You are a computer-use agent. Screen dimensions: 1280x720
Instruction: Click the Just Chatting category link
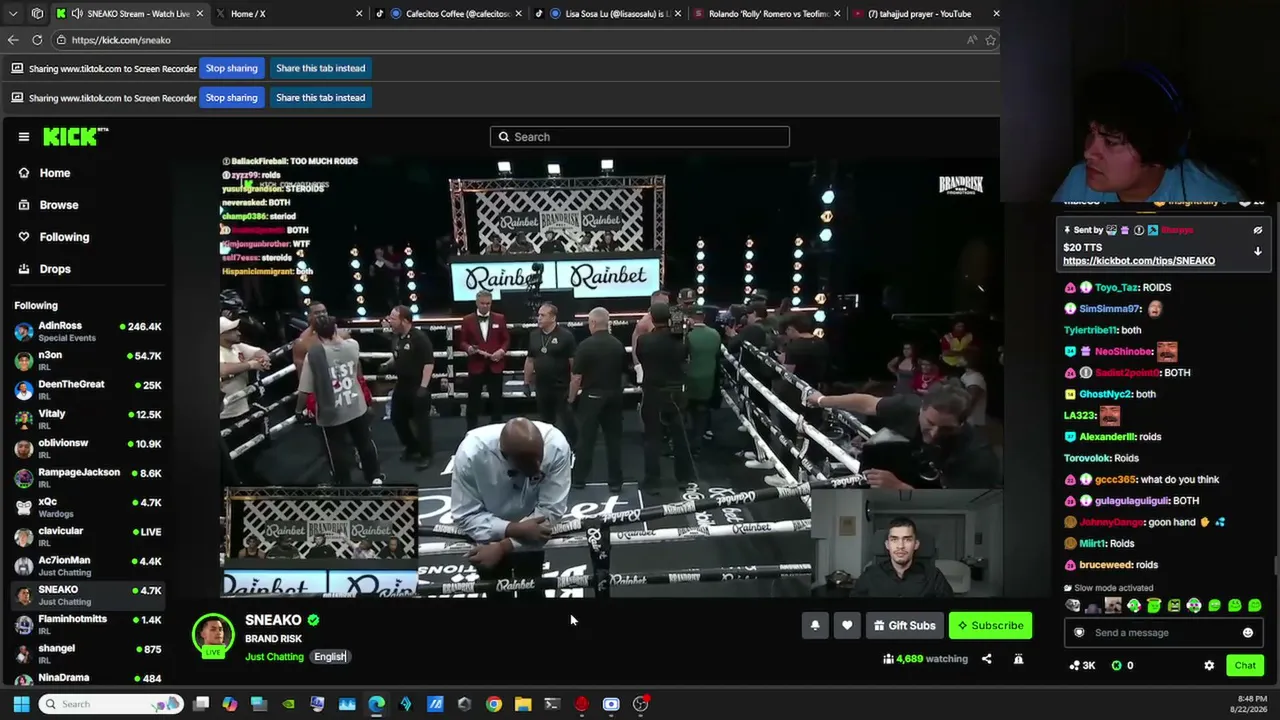coord(274,657)
